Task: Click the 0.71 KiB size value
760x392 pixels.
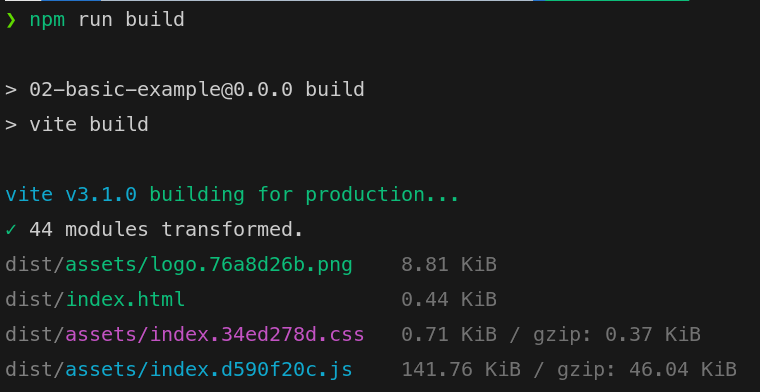Action: 449,334
